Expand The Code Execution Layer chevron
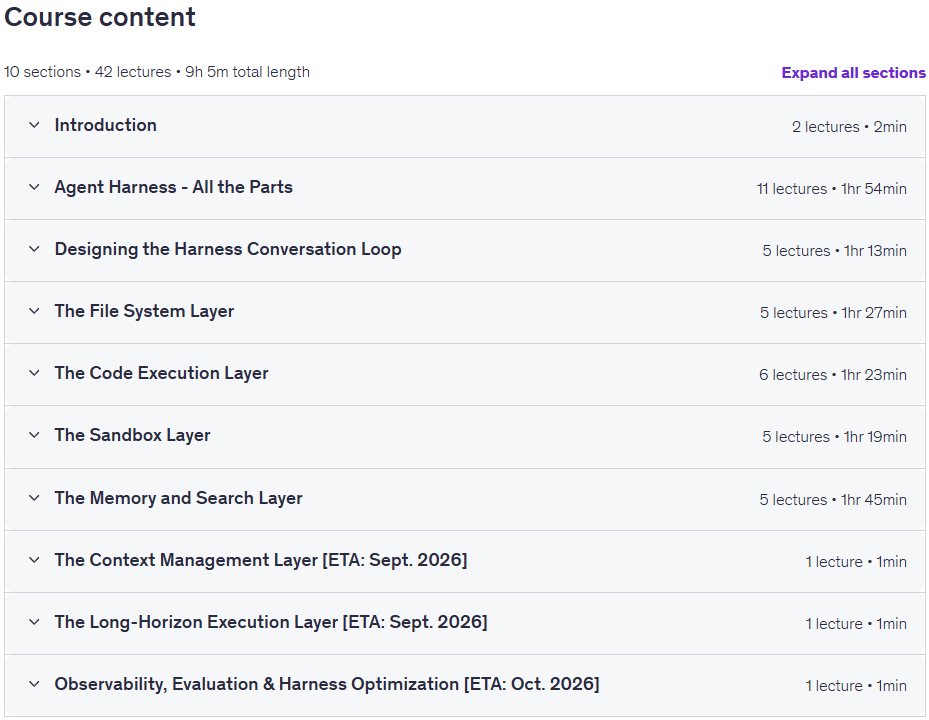Image resolution: width=929 pixels, height=720 pixels. pos(34,373)
